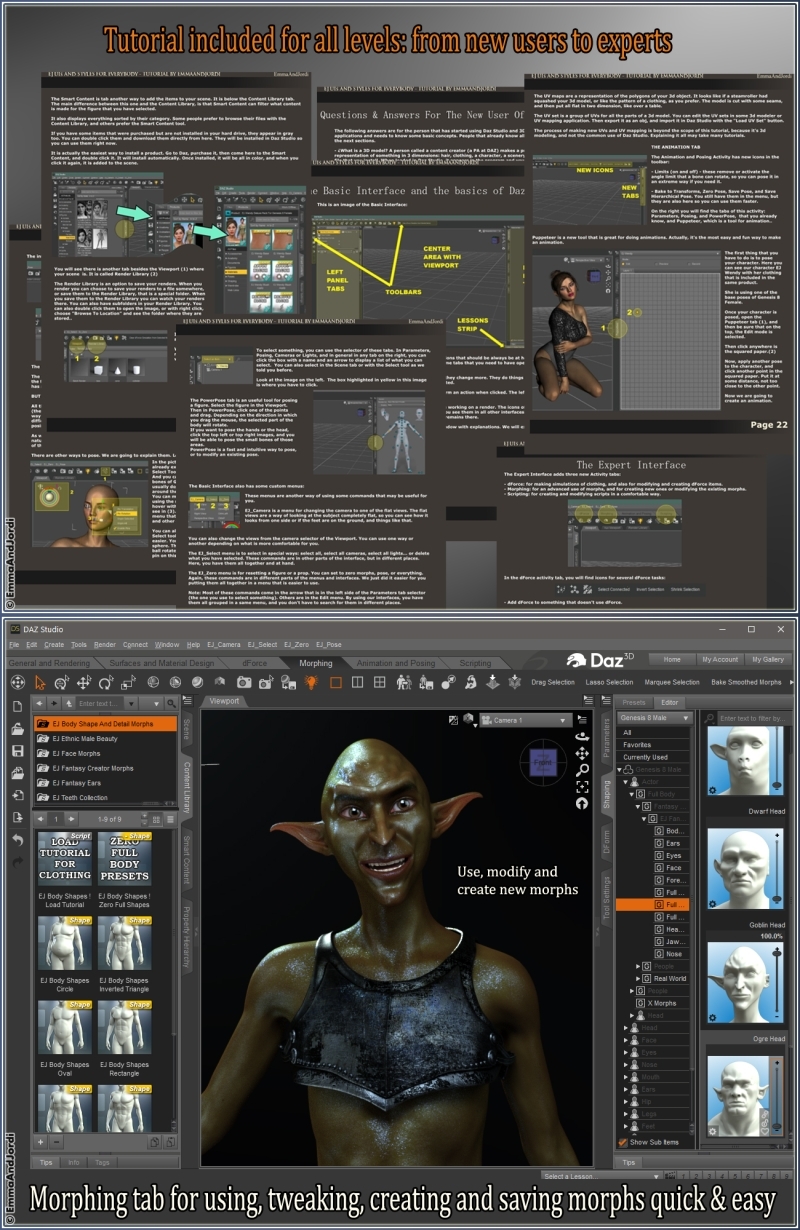
Task: Switch to the Scripting activity tab
Action: [475, 663]
